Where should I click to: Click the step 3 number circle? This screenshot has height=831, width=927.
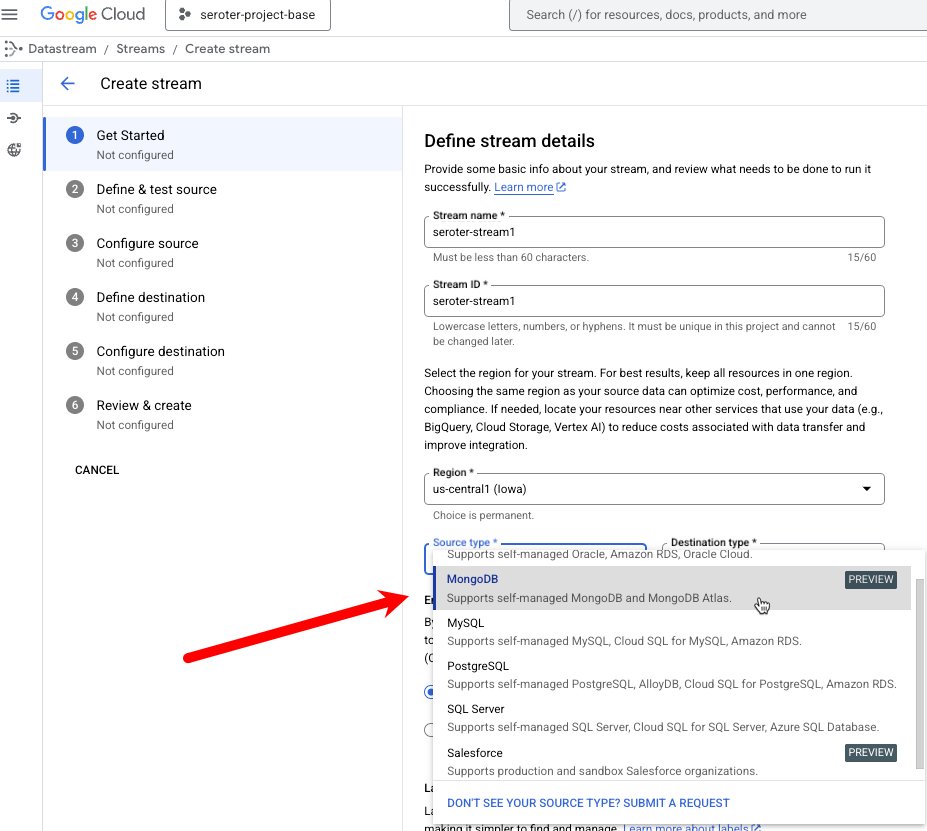click(x=74, y=243)
